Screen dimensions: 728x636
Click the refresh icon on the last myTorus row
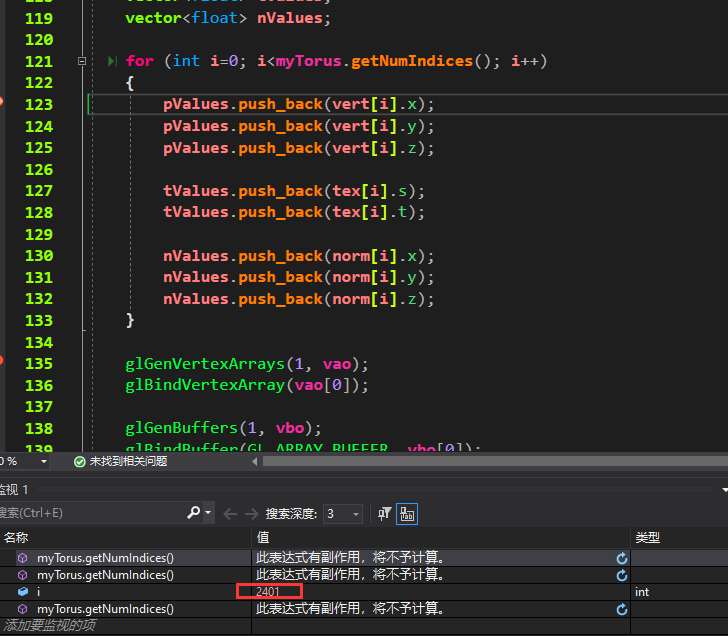[622, 609]
